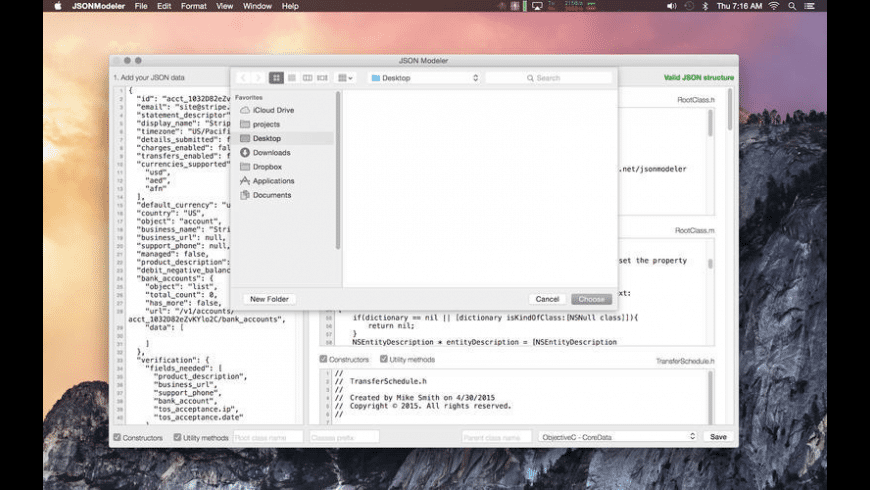This screenshot has width=870, height=490.
Task: Click the Parent class name field
Action: coord(497,437)
